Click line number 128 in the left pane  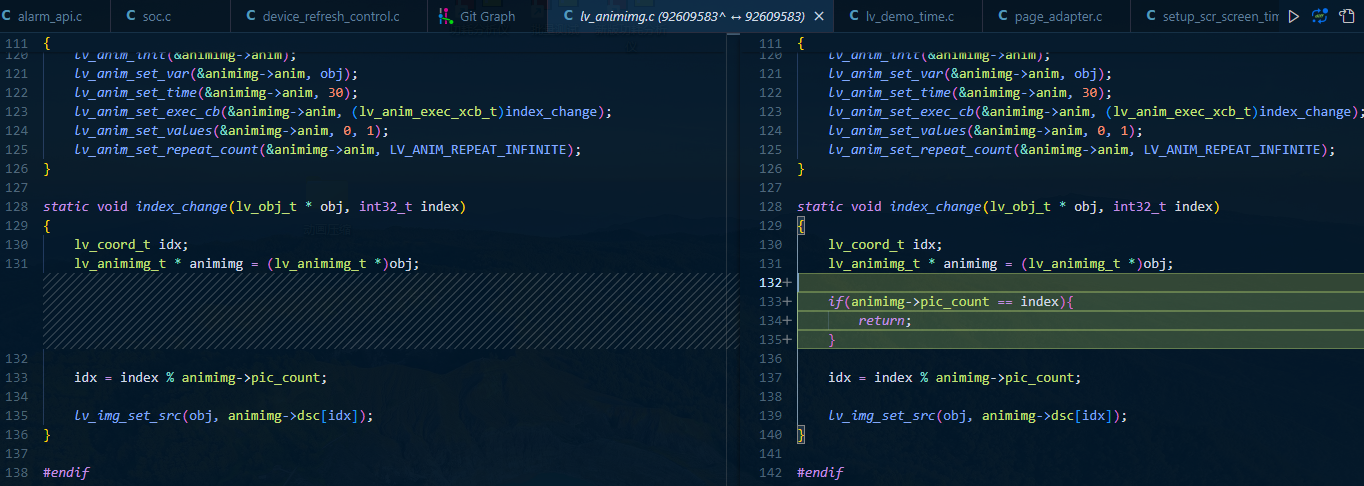tap(18, 206)
